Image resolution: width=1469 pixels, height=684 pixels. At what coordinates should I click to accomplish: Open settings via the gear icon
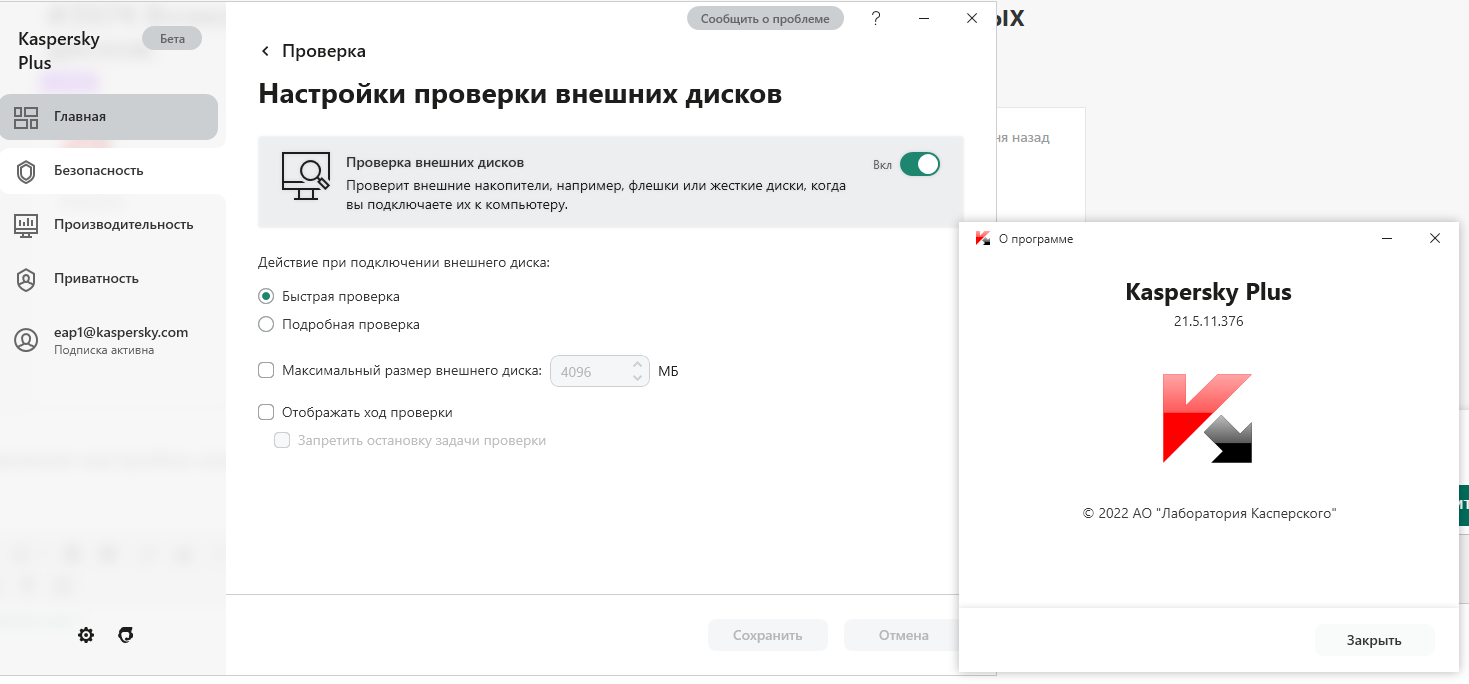click(86, 635)
